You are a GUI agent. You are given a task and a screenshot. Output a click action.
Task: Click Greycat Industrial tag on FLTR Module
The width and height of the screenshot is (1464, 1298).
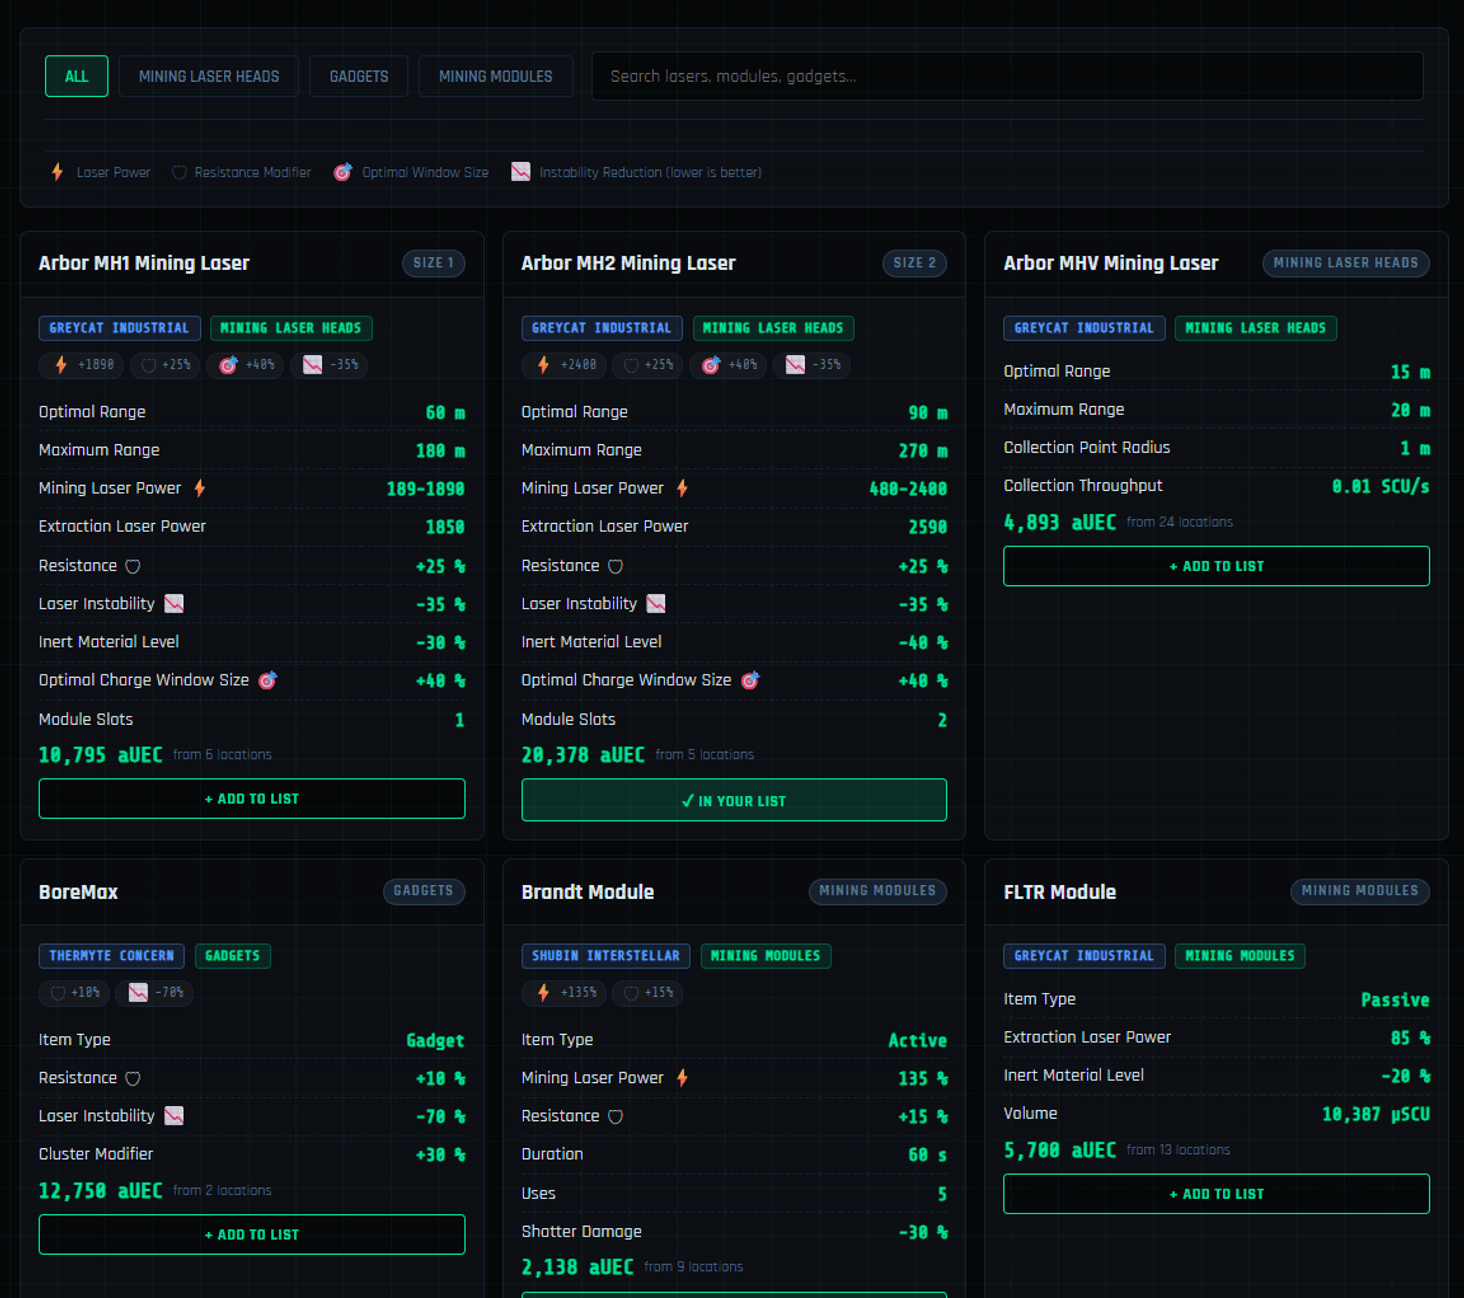pos(1084,956)
